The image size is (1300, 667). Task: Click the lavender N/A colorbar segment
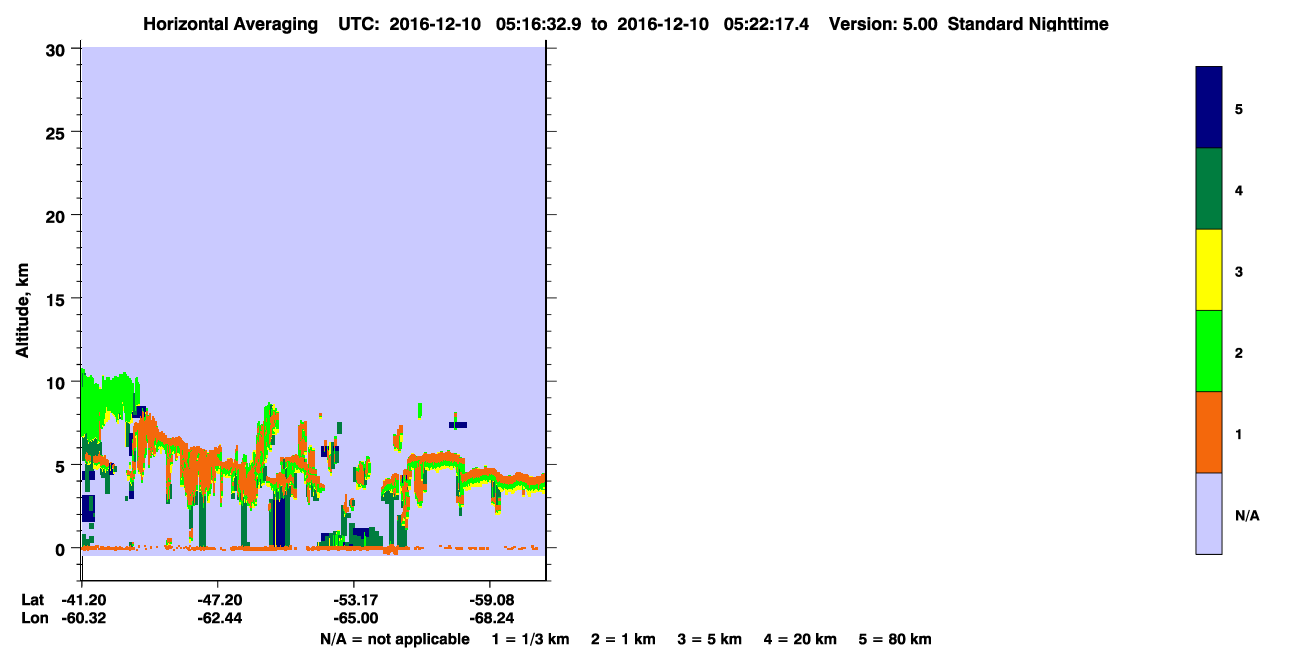pos(1209,513)
